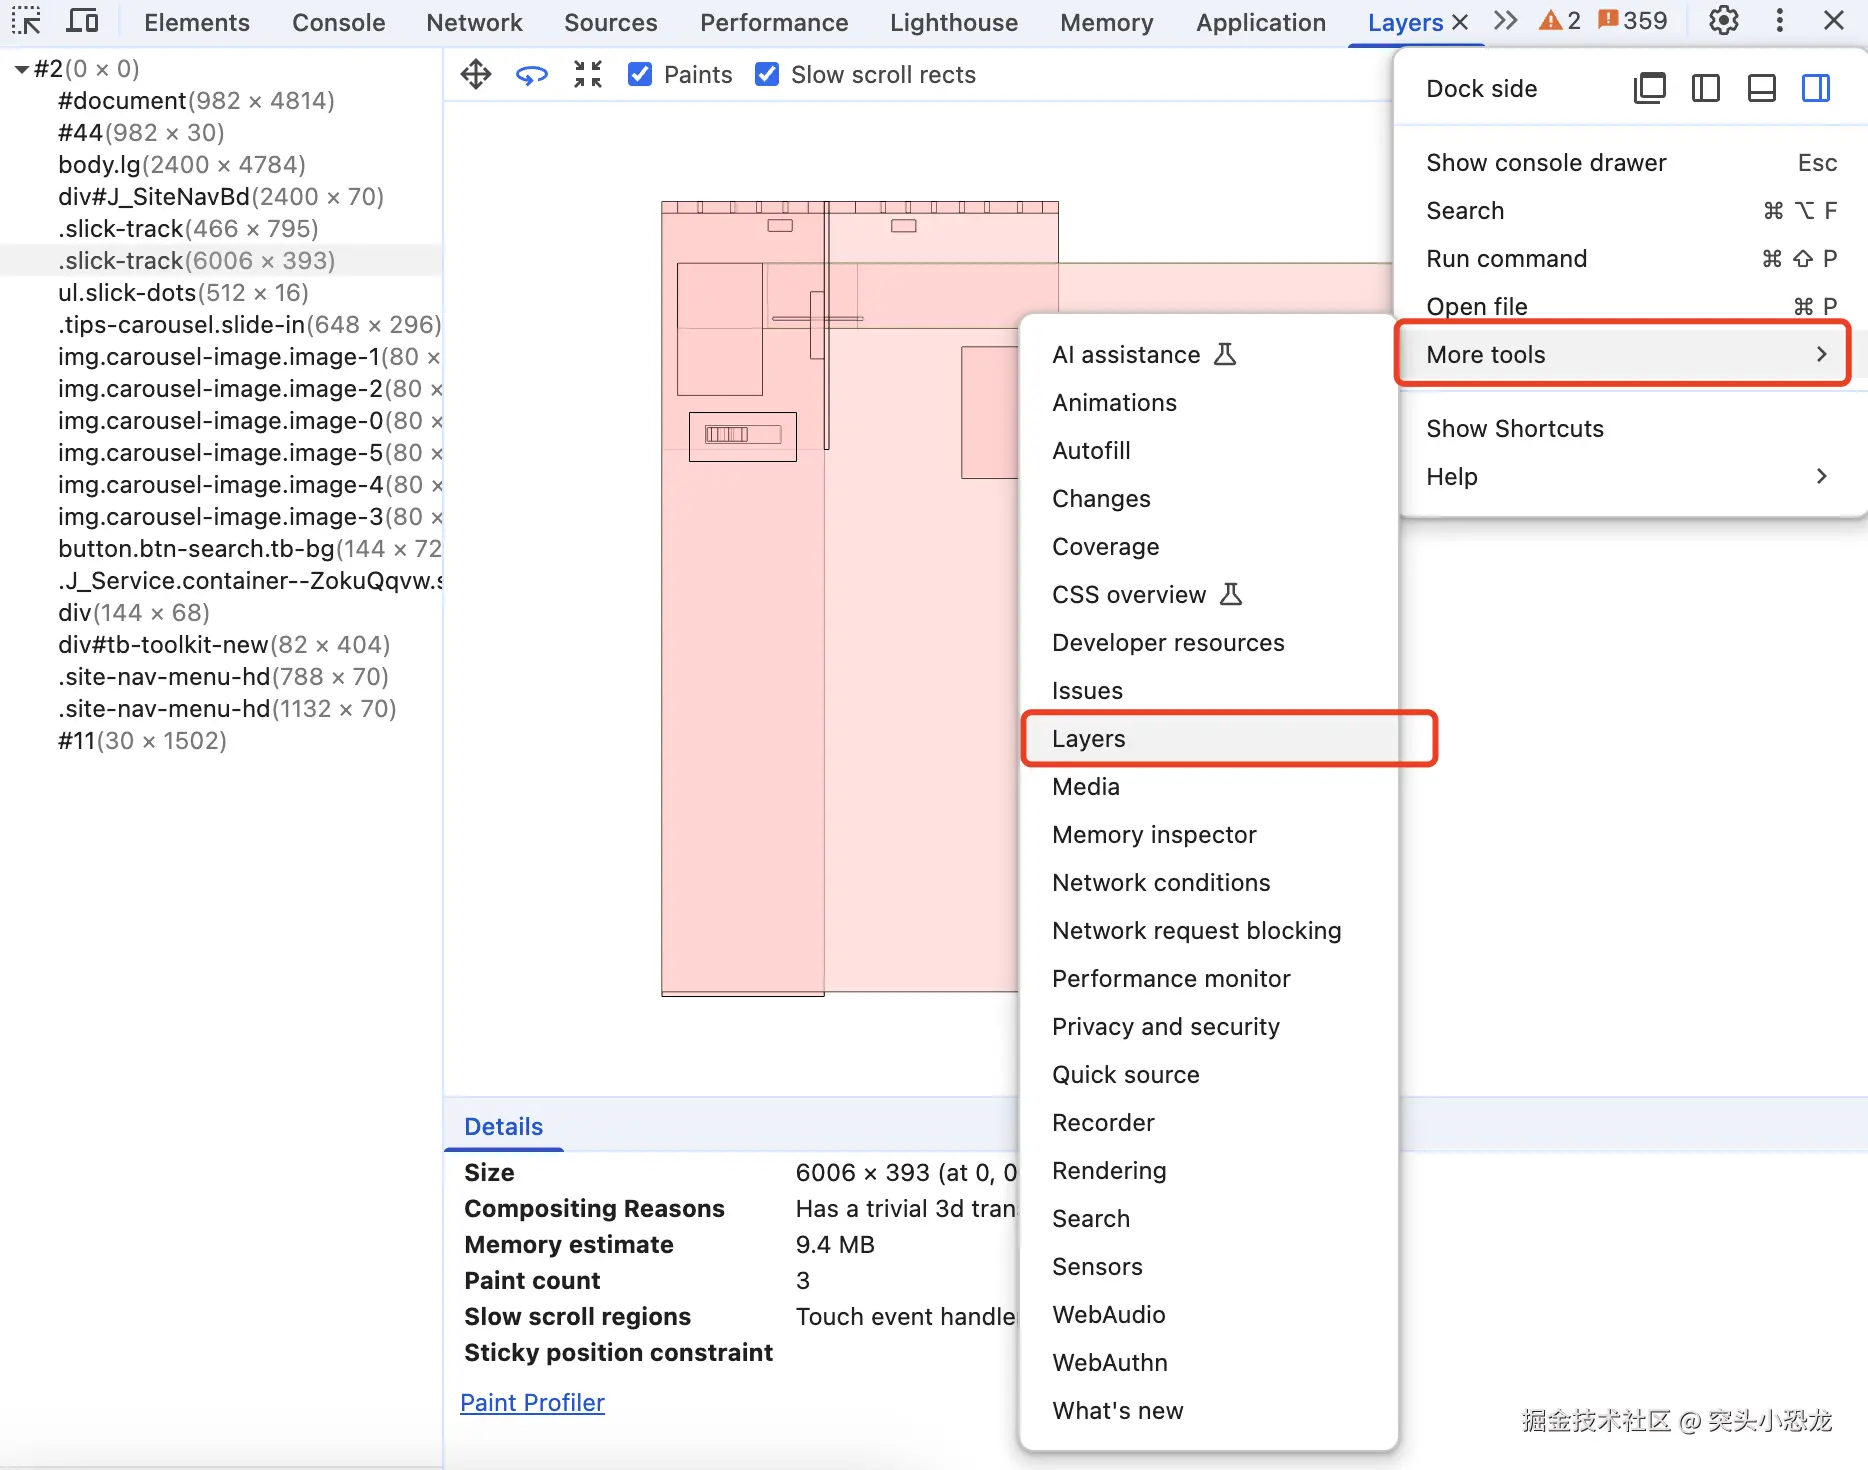Toggle the Slow scroll rects checkbox
The image size is (1868, 1470).
[x=767, y=74]
